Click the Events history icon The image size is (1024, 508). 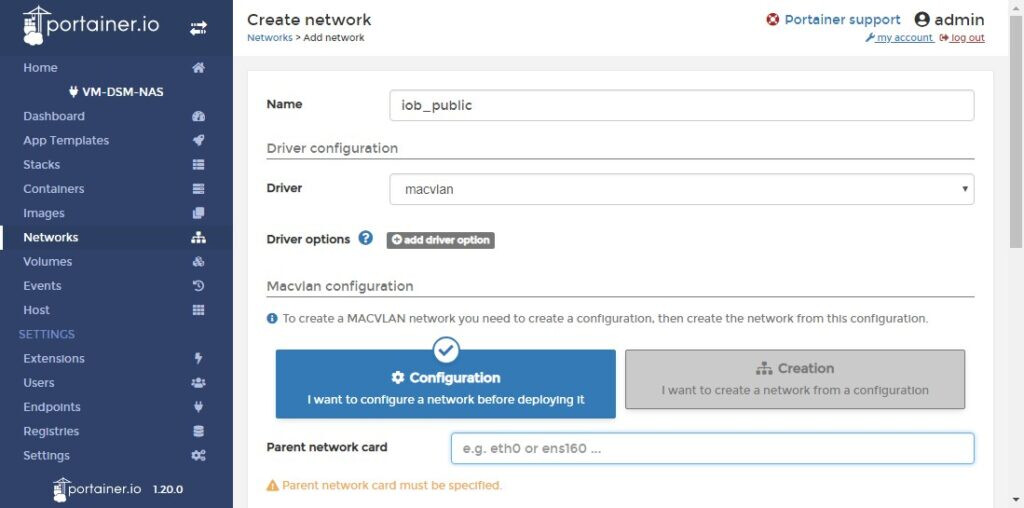pyautogui.click(x=199, y=286)
